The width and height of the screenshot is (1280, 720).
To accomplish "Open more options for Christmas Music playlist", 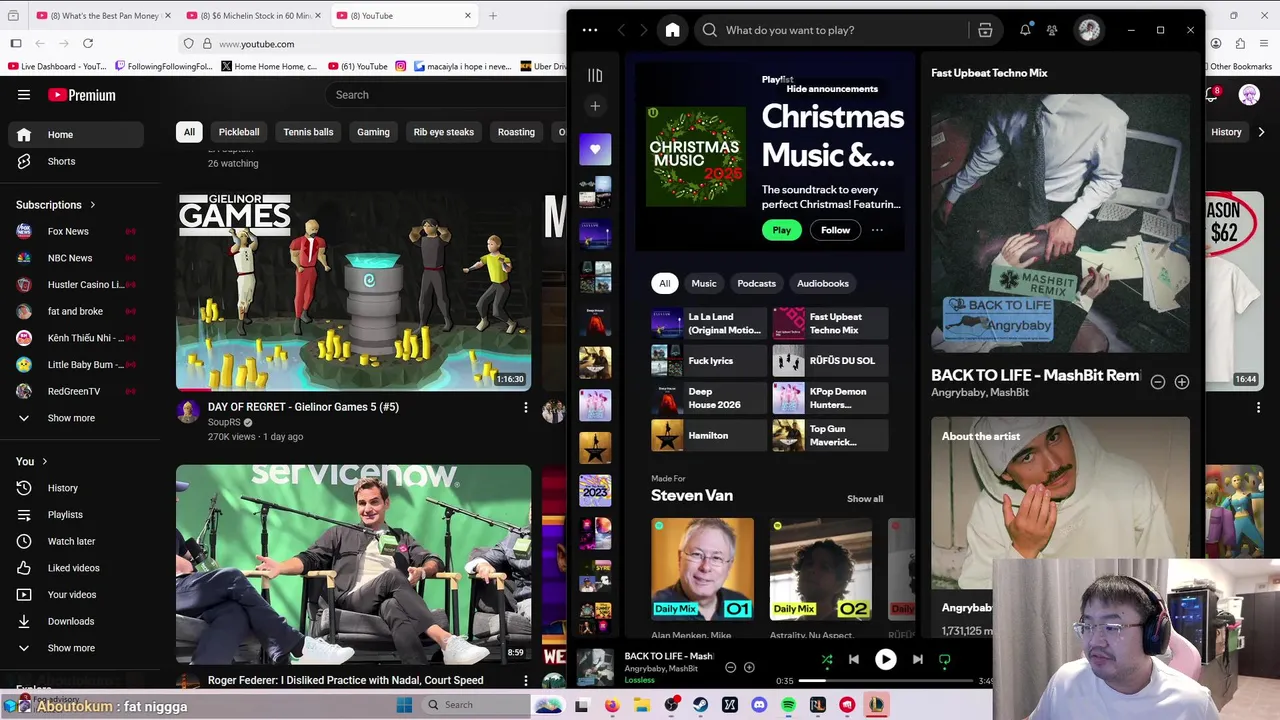I will [877, 230].
